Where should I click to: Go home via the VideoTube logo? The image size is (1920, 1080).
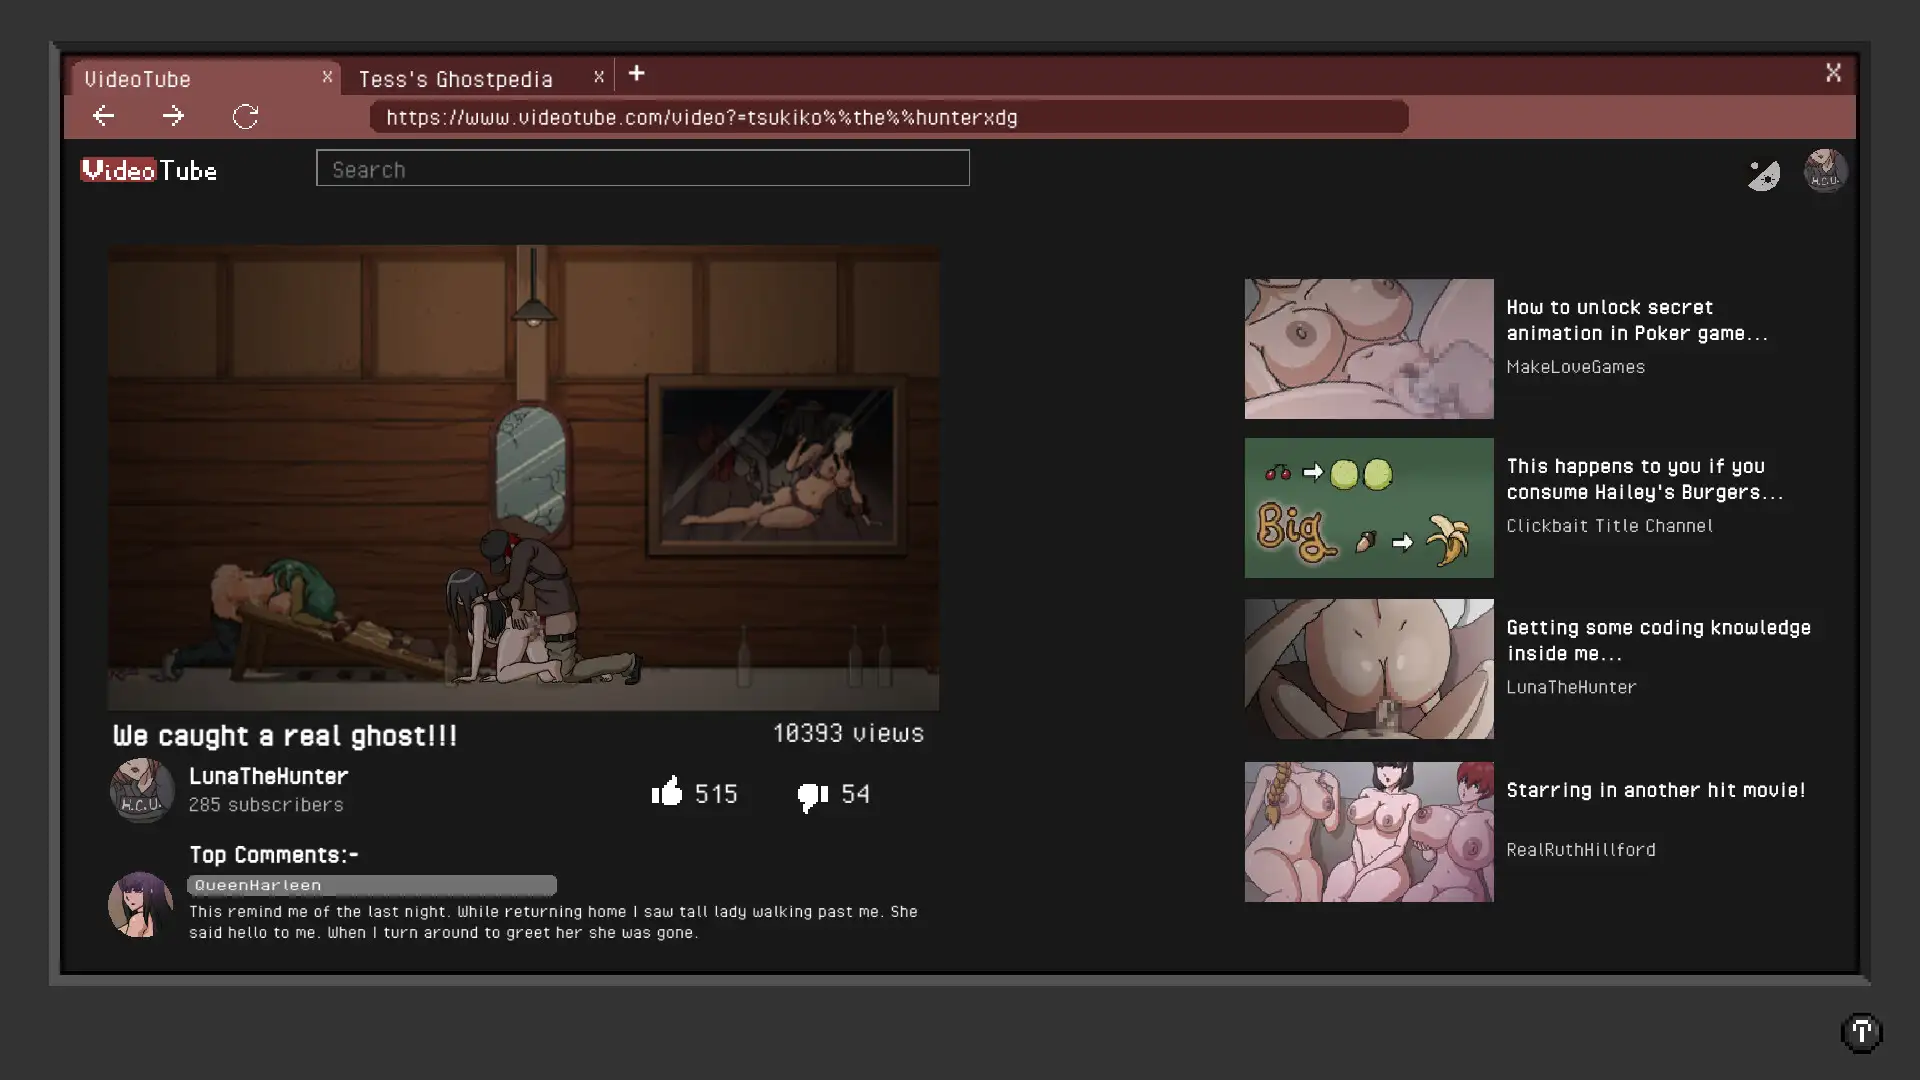(149, 170)
